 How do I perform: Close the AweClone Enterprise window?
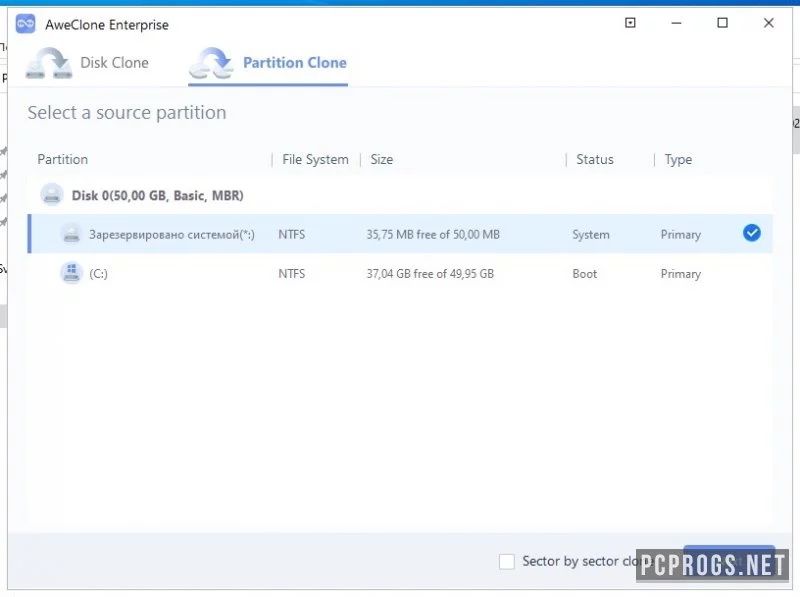(768, 23)
